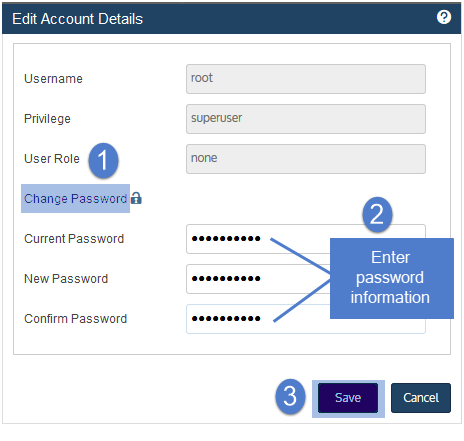This screenshot has height=441, width=464.
Task: Click the User Role label
Action: point(52,159)
